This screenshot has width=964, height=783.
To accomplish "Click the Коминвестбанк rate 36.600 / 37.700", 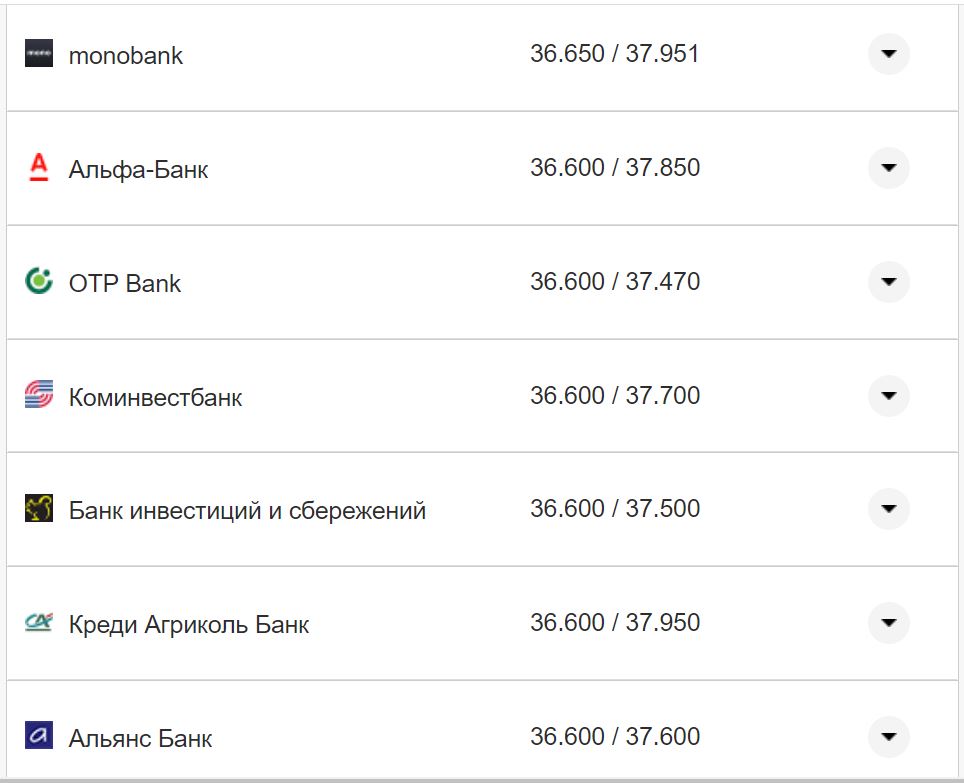I will [614, 396].
